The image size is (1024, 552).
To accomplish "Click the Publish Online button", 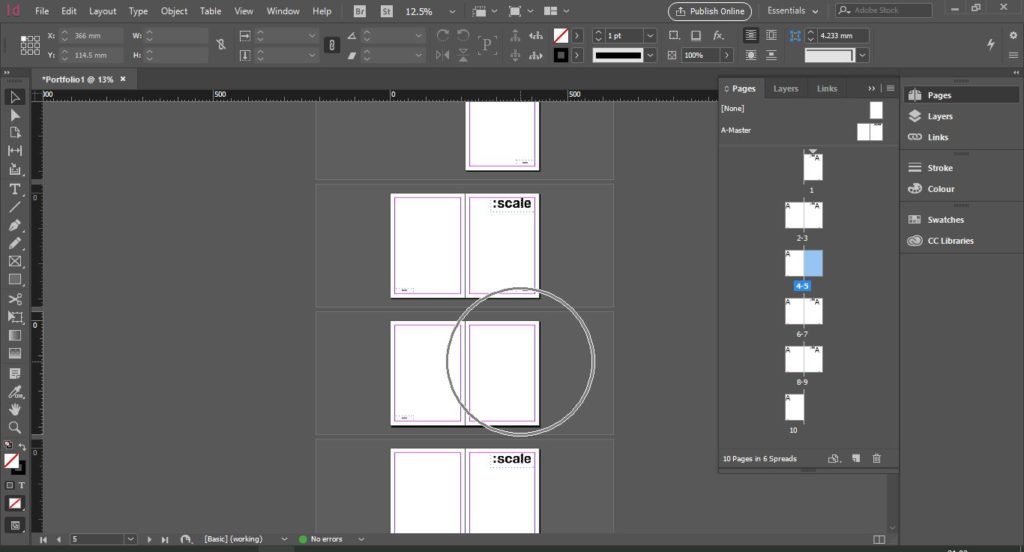I will pos(709,11).
